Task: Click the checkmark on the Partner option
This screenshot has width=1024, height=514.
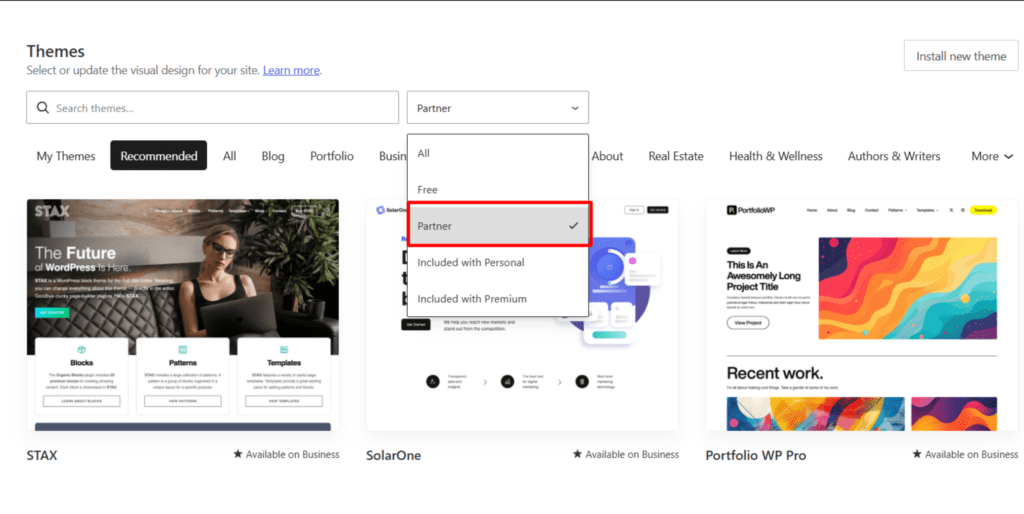Action: point(573,226)
